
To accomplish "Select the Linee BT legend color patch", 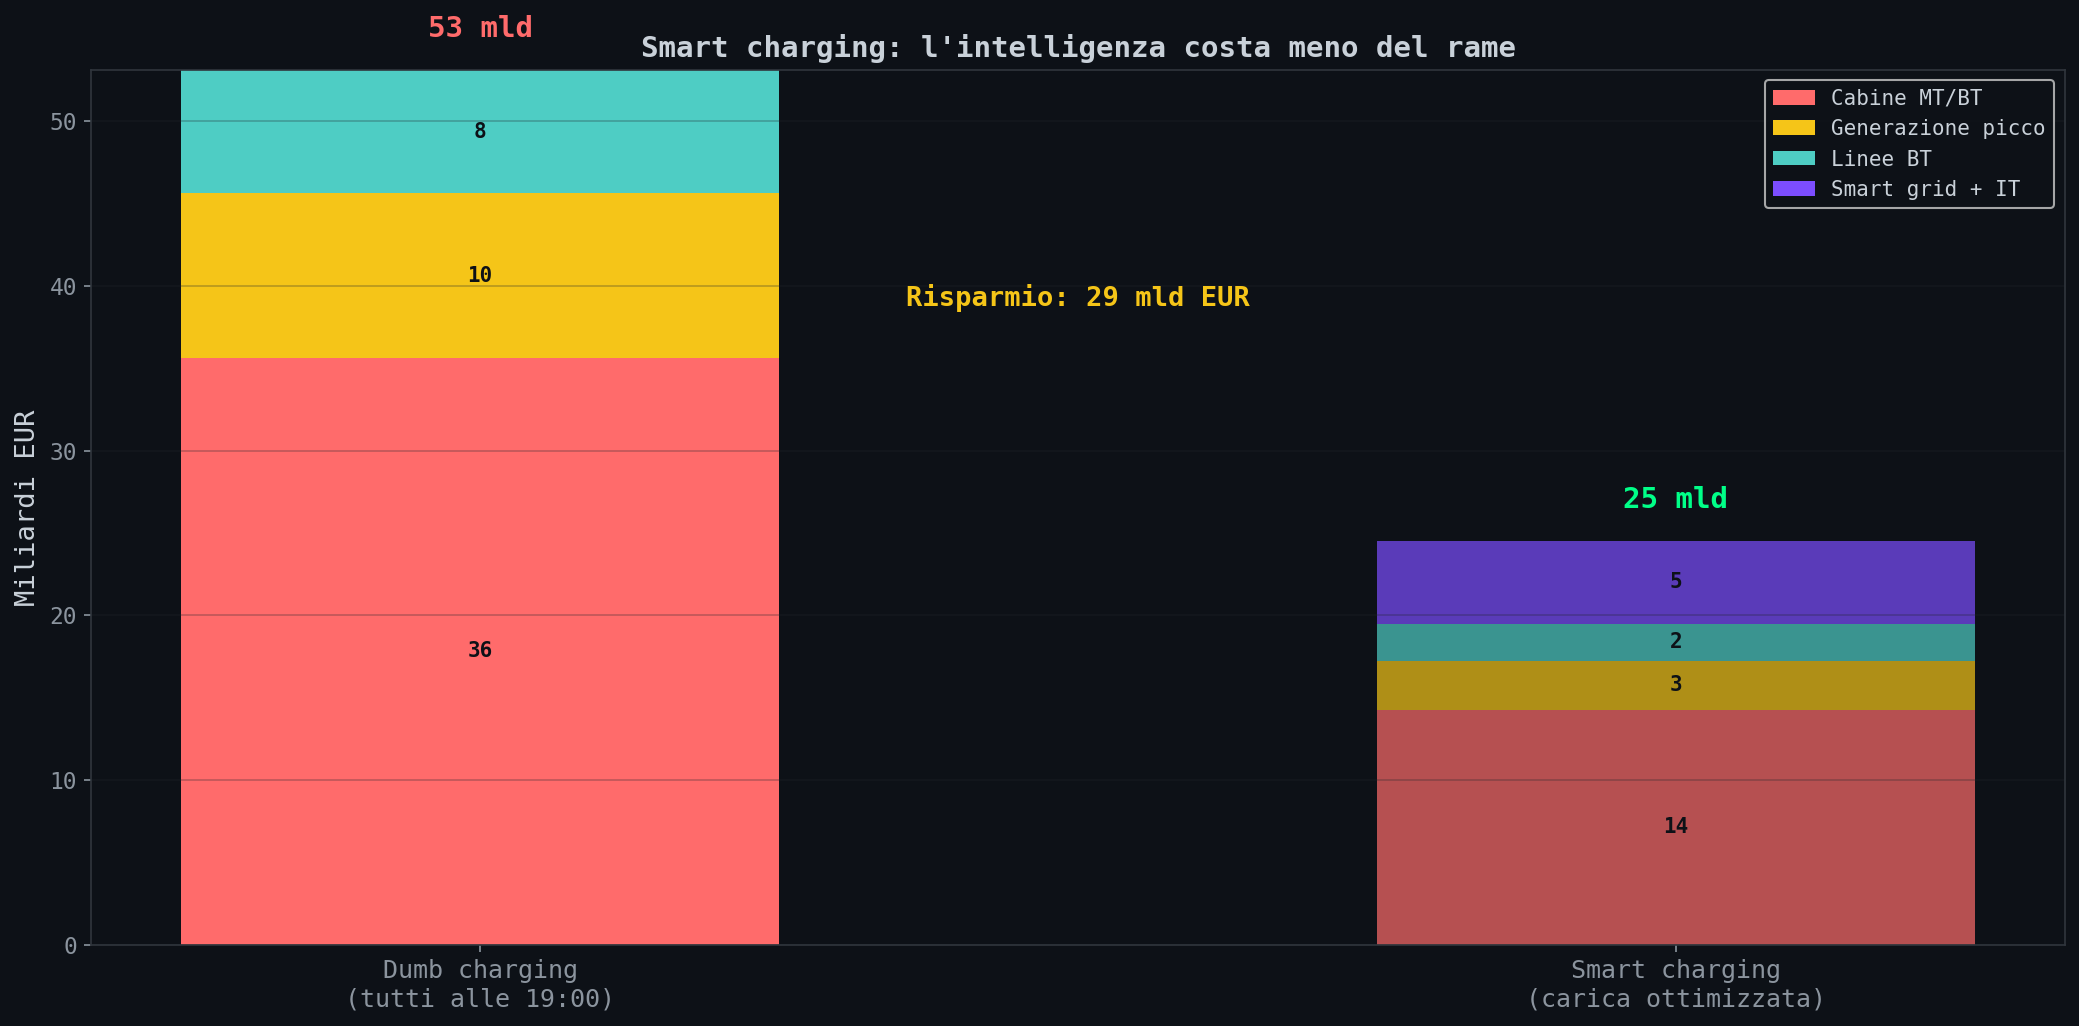I will click(x=1793, y=158).
